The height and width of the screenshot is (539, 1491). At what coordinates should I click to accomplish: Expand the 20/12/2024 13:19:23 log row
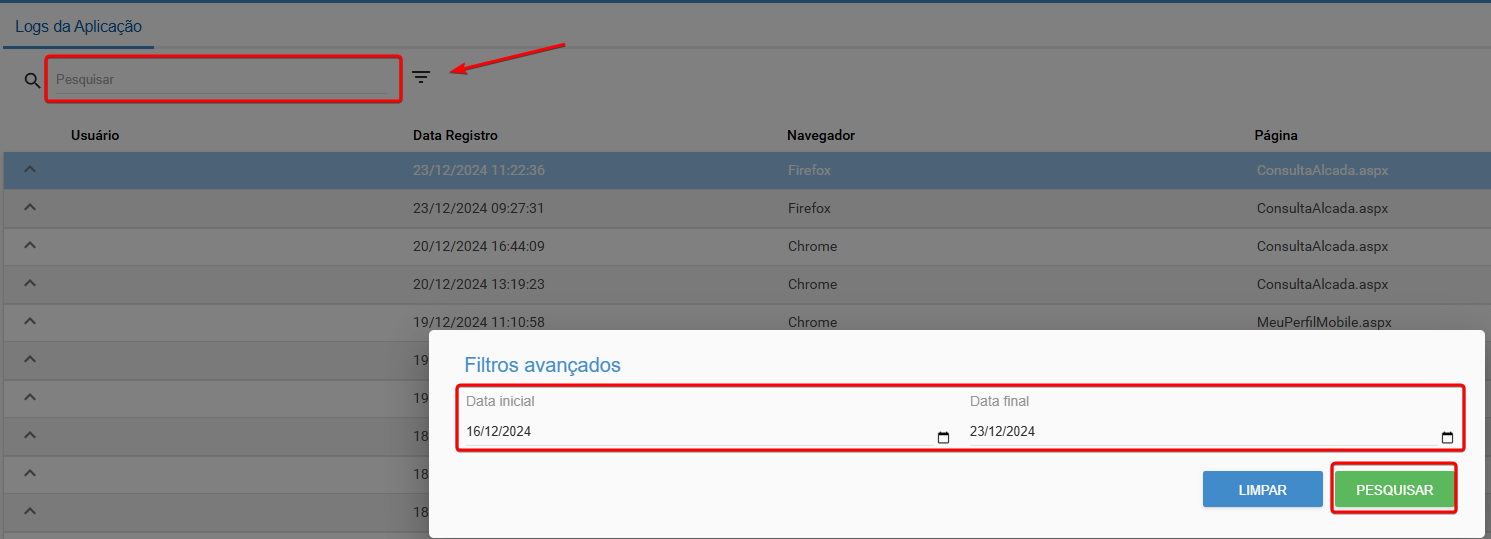point(30,284)
